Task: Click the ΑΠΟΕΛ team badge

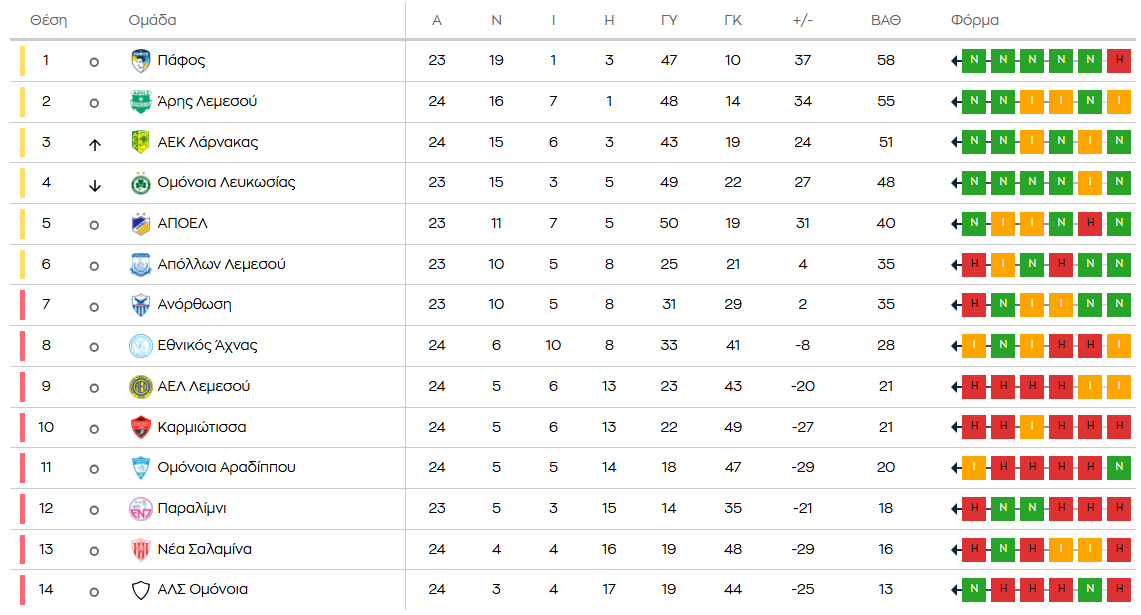Action: [141, 224]
